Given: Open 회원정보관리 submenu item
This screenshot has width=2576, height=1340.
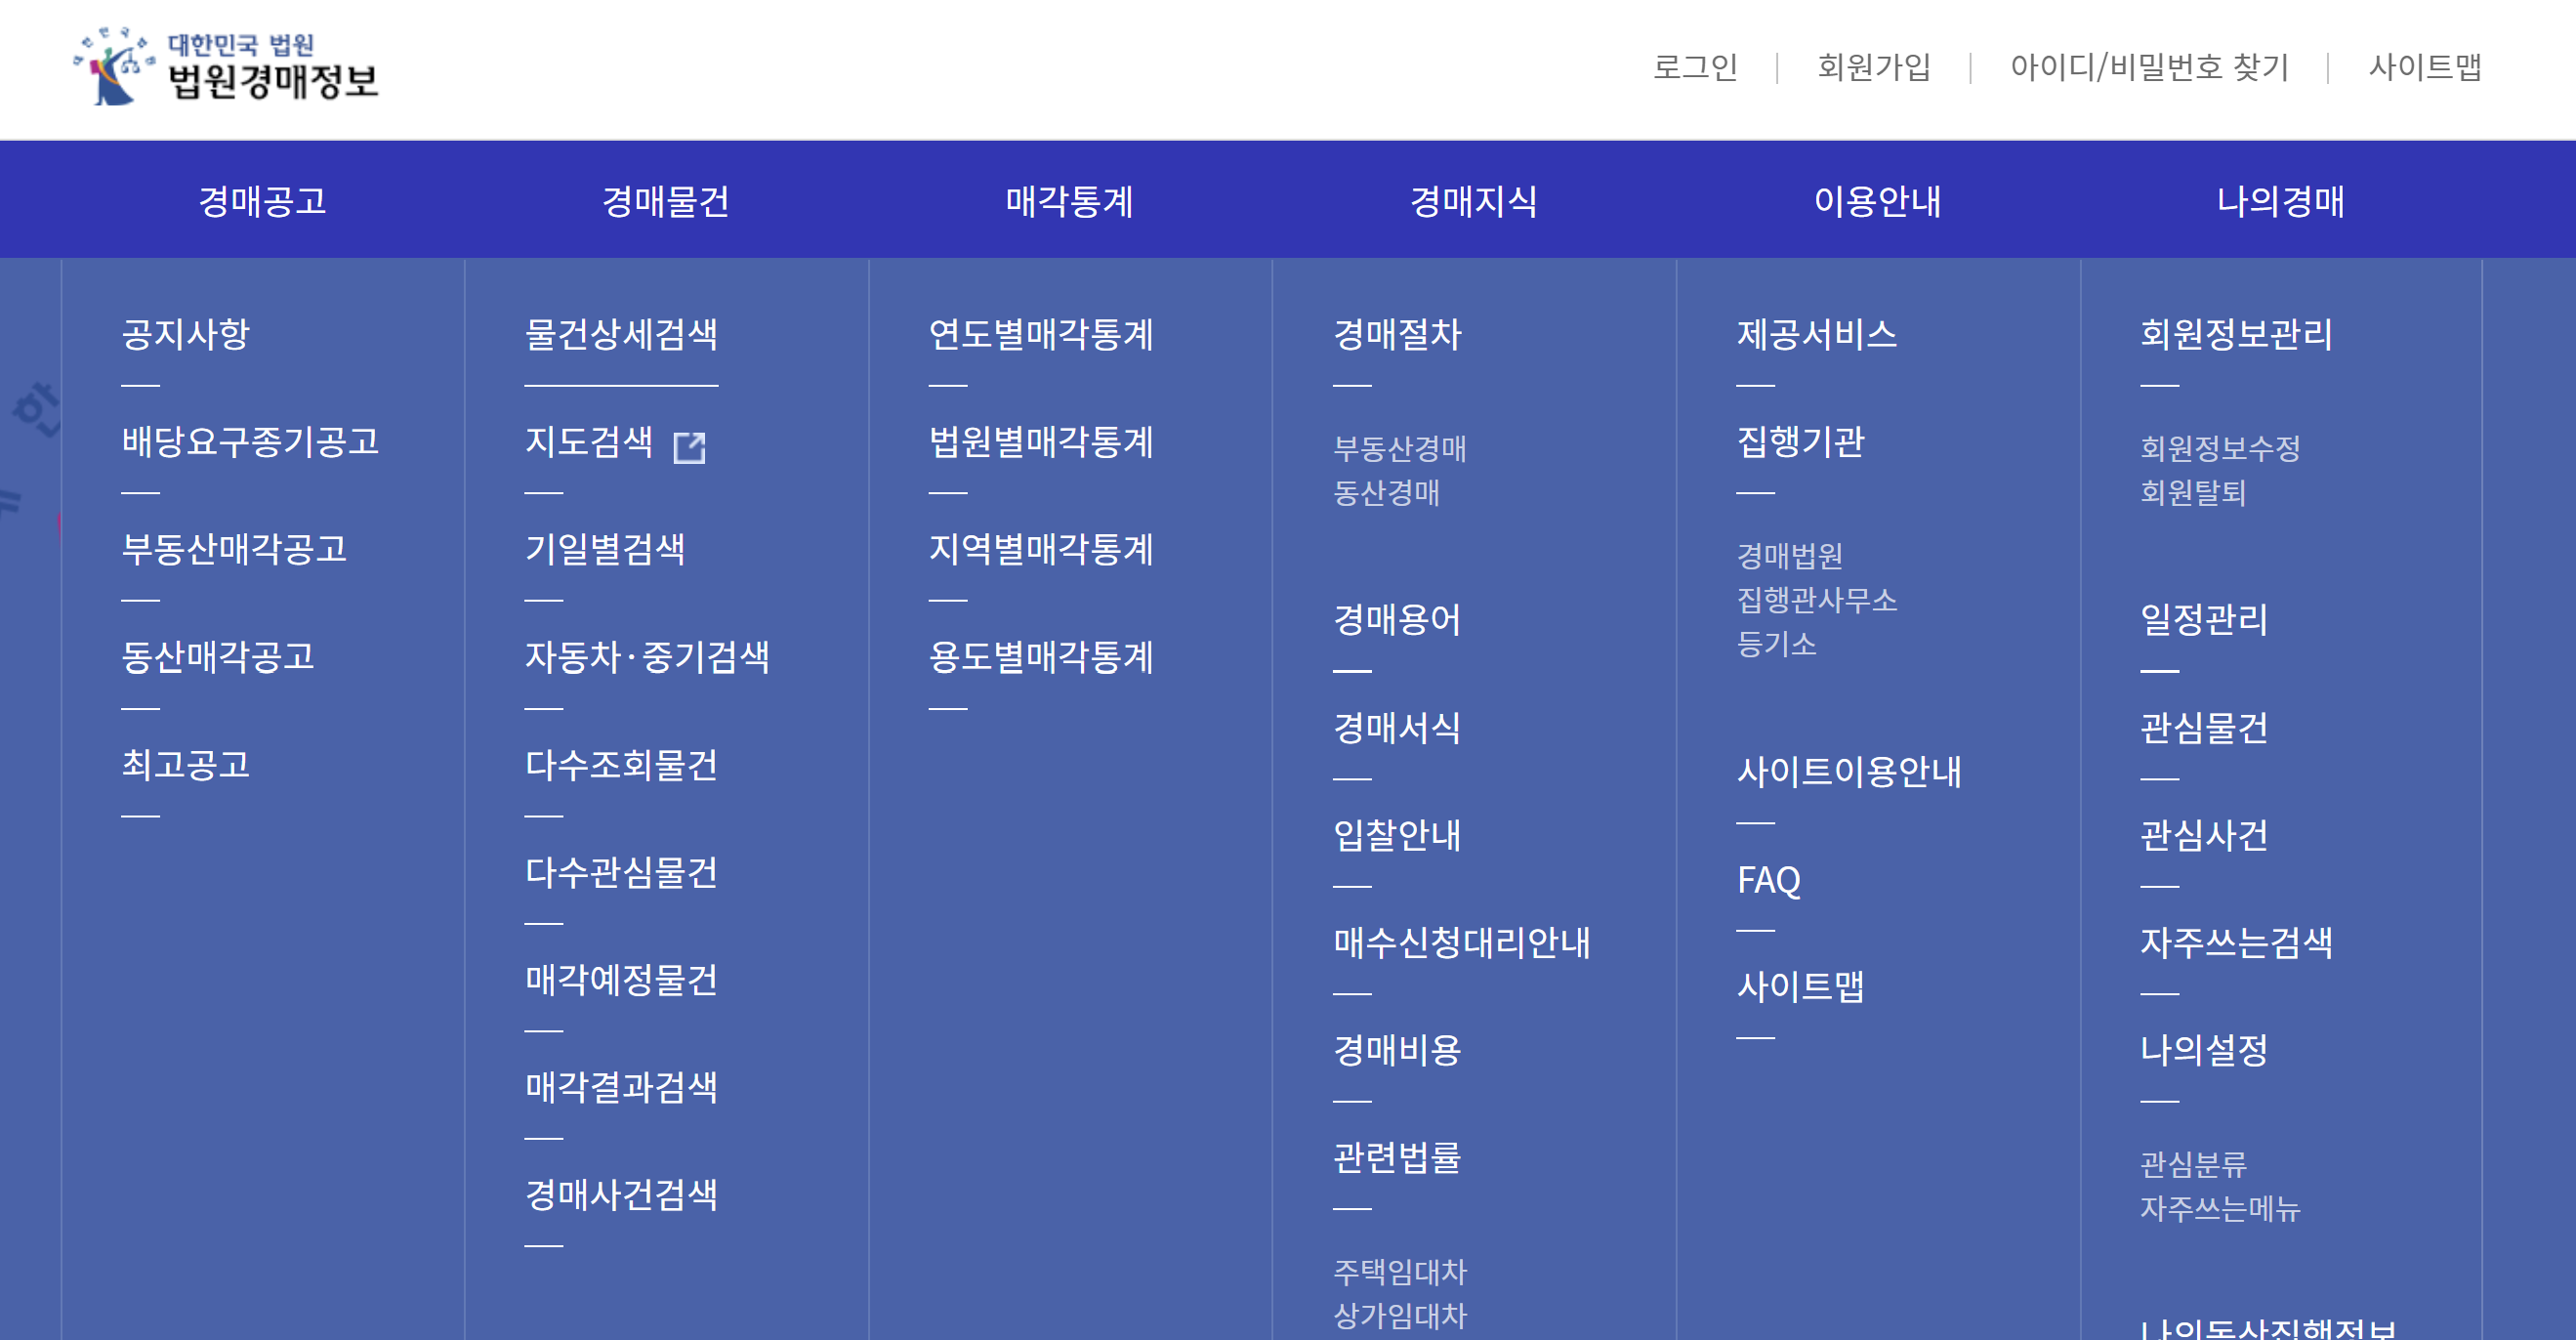Looking at the screenshot, I should click(x=2236, y=334).
